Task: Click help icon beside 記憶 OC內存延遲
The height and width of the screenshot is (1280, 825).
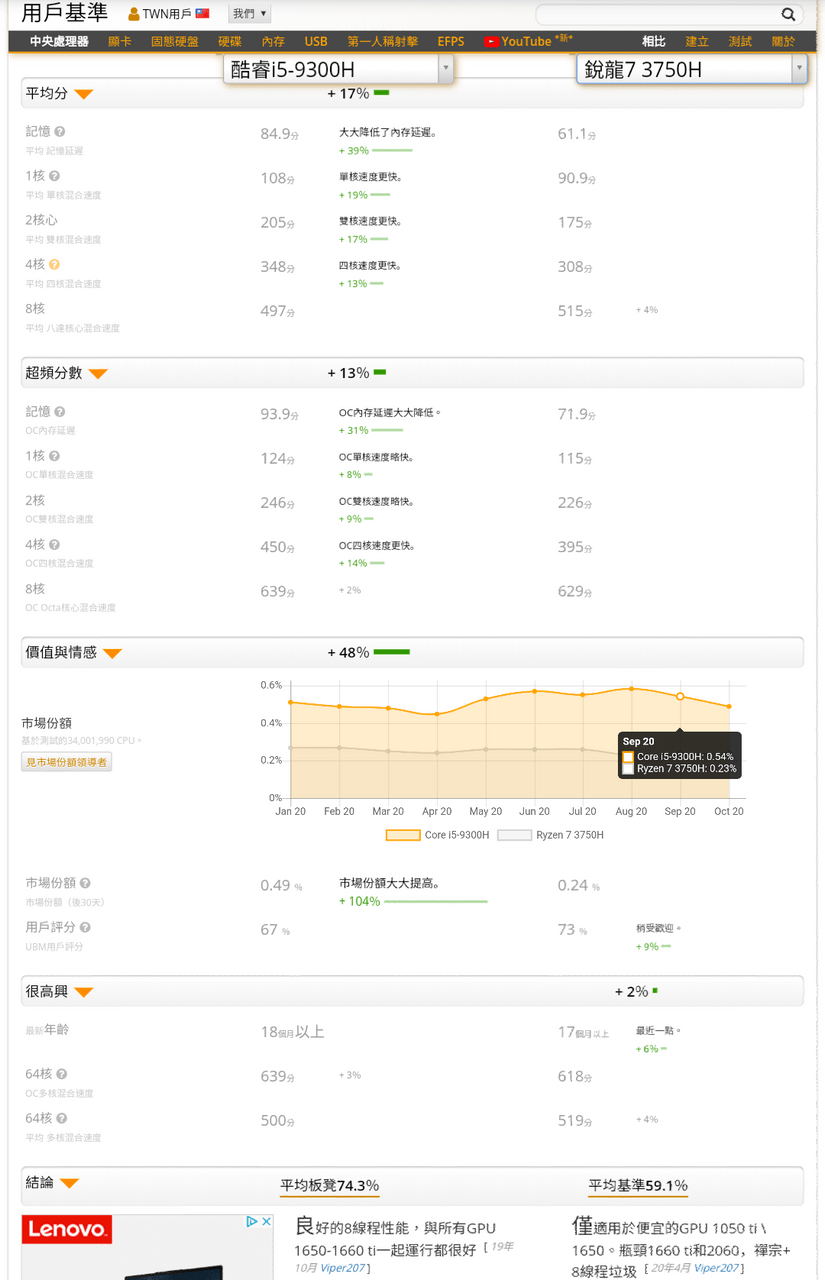Action: click(60, 411)
